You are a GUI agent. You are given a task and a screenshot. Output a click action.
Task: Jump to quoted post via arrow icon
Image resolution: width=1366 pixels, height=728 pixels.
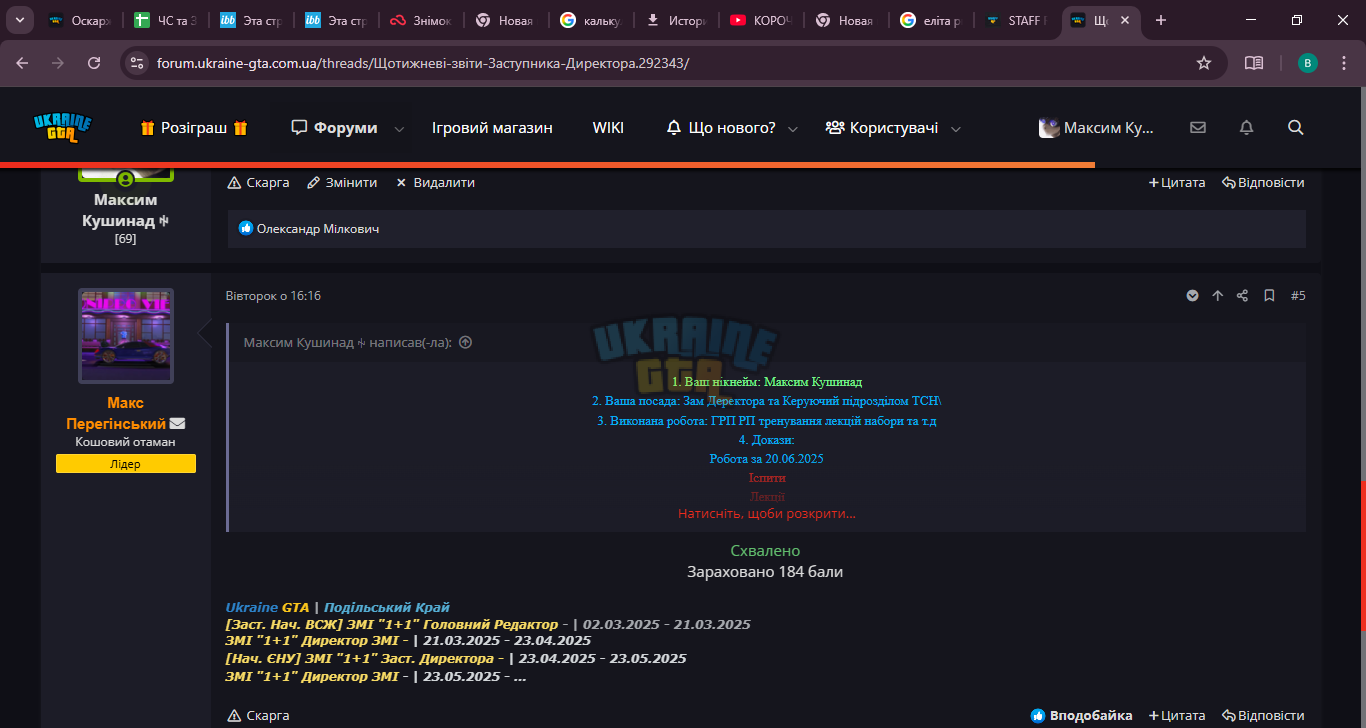(x=465, y=342)
